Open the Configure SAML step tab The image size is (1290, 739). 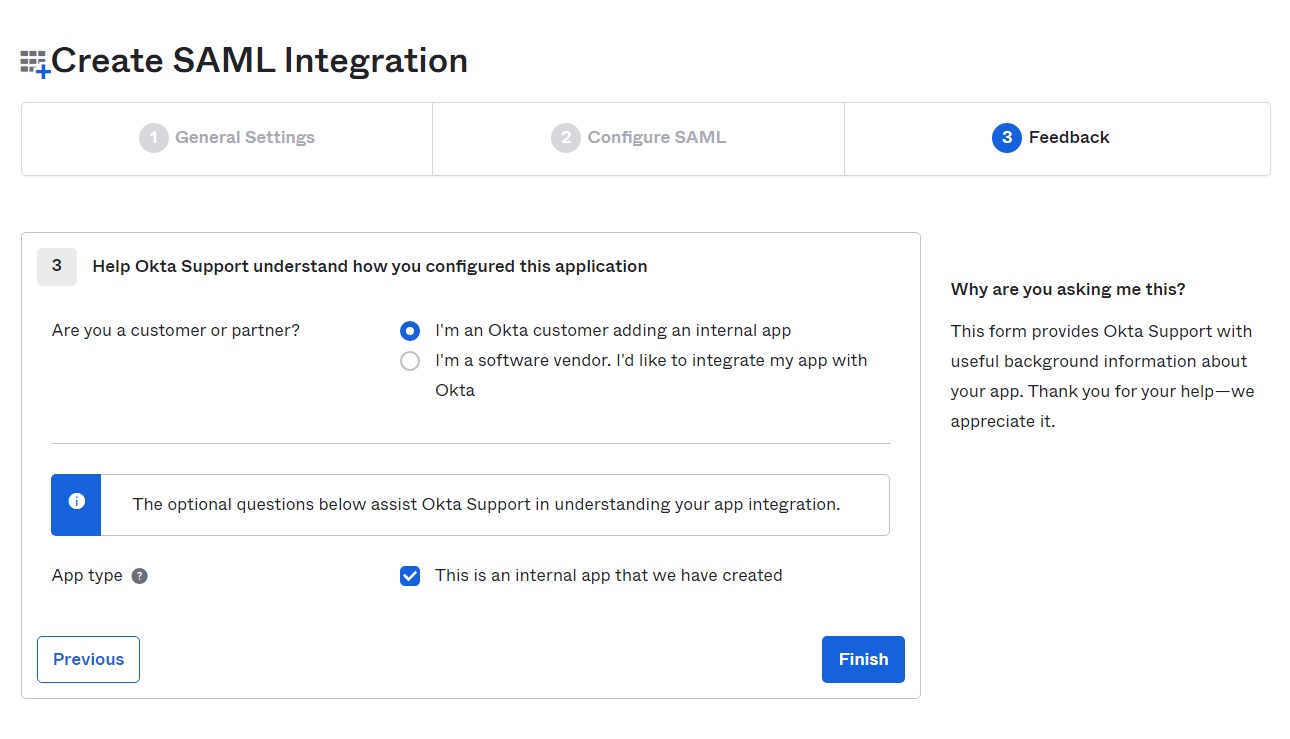(638, 138)
